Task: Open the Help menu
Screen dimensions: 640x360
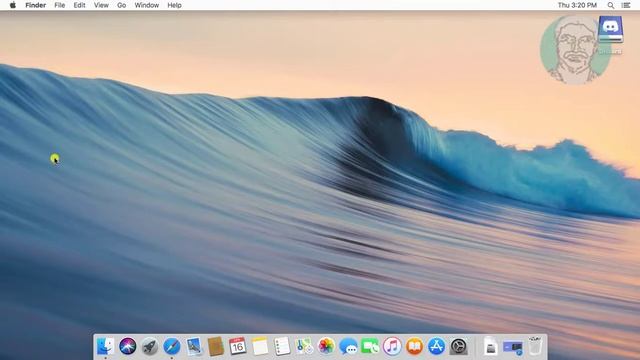Action: (174, 5)
